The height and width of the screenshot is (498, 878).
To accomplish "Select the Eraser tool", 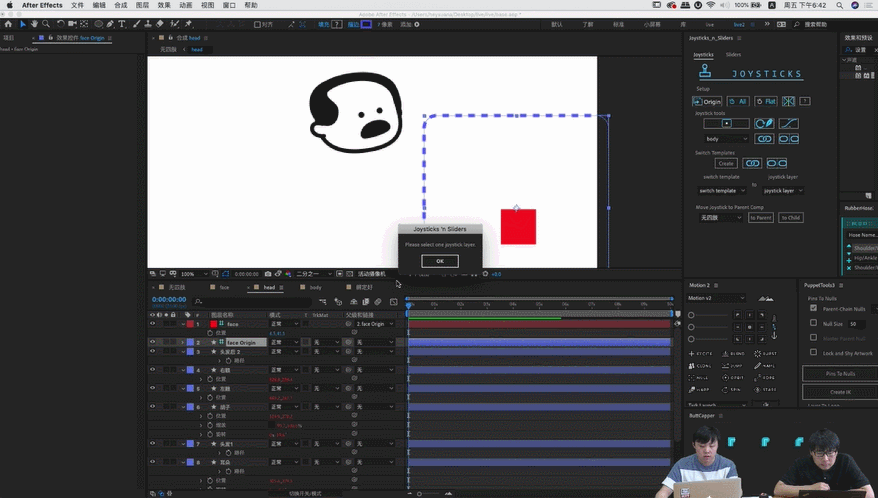I will pos(160,24).
